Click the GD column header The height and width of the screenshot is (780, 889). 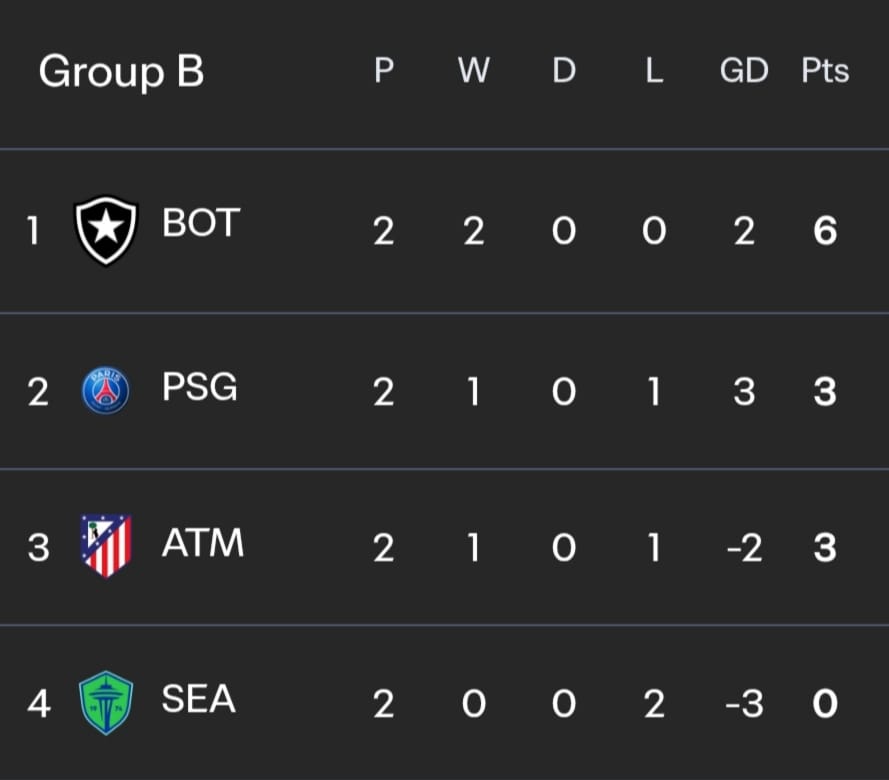pyautogui.click(x=744, y=70)
